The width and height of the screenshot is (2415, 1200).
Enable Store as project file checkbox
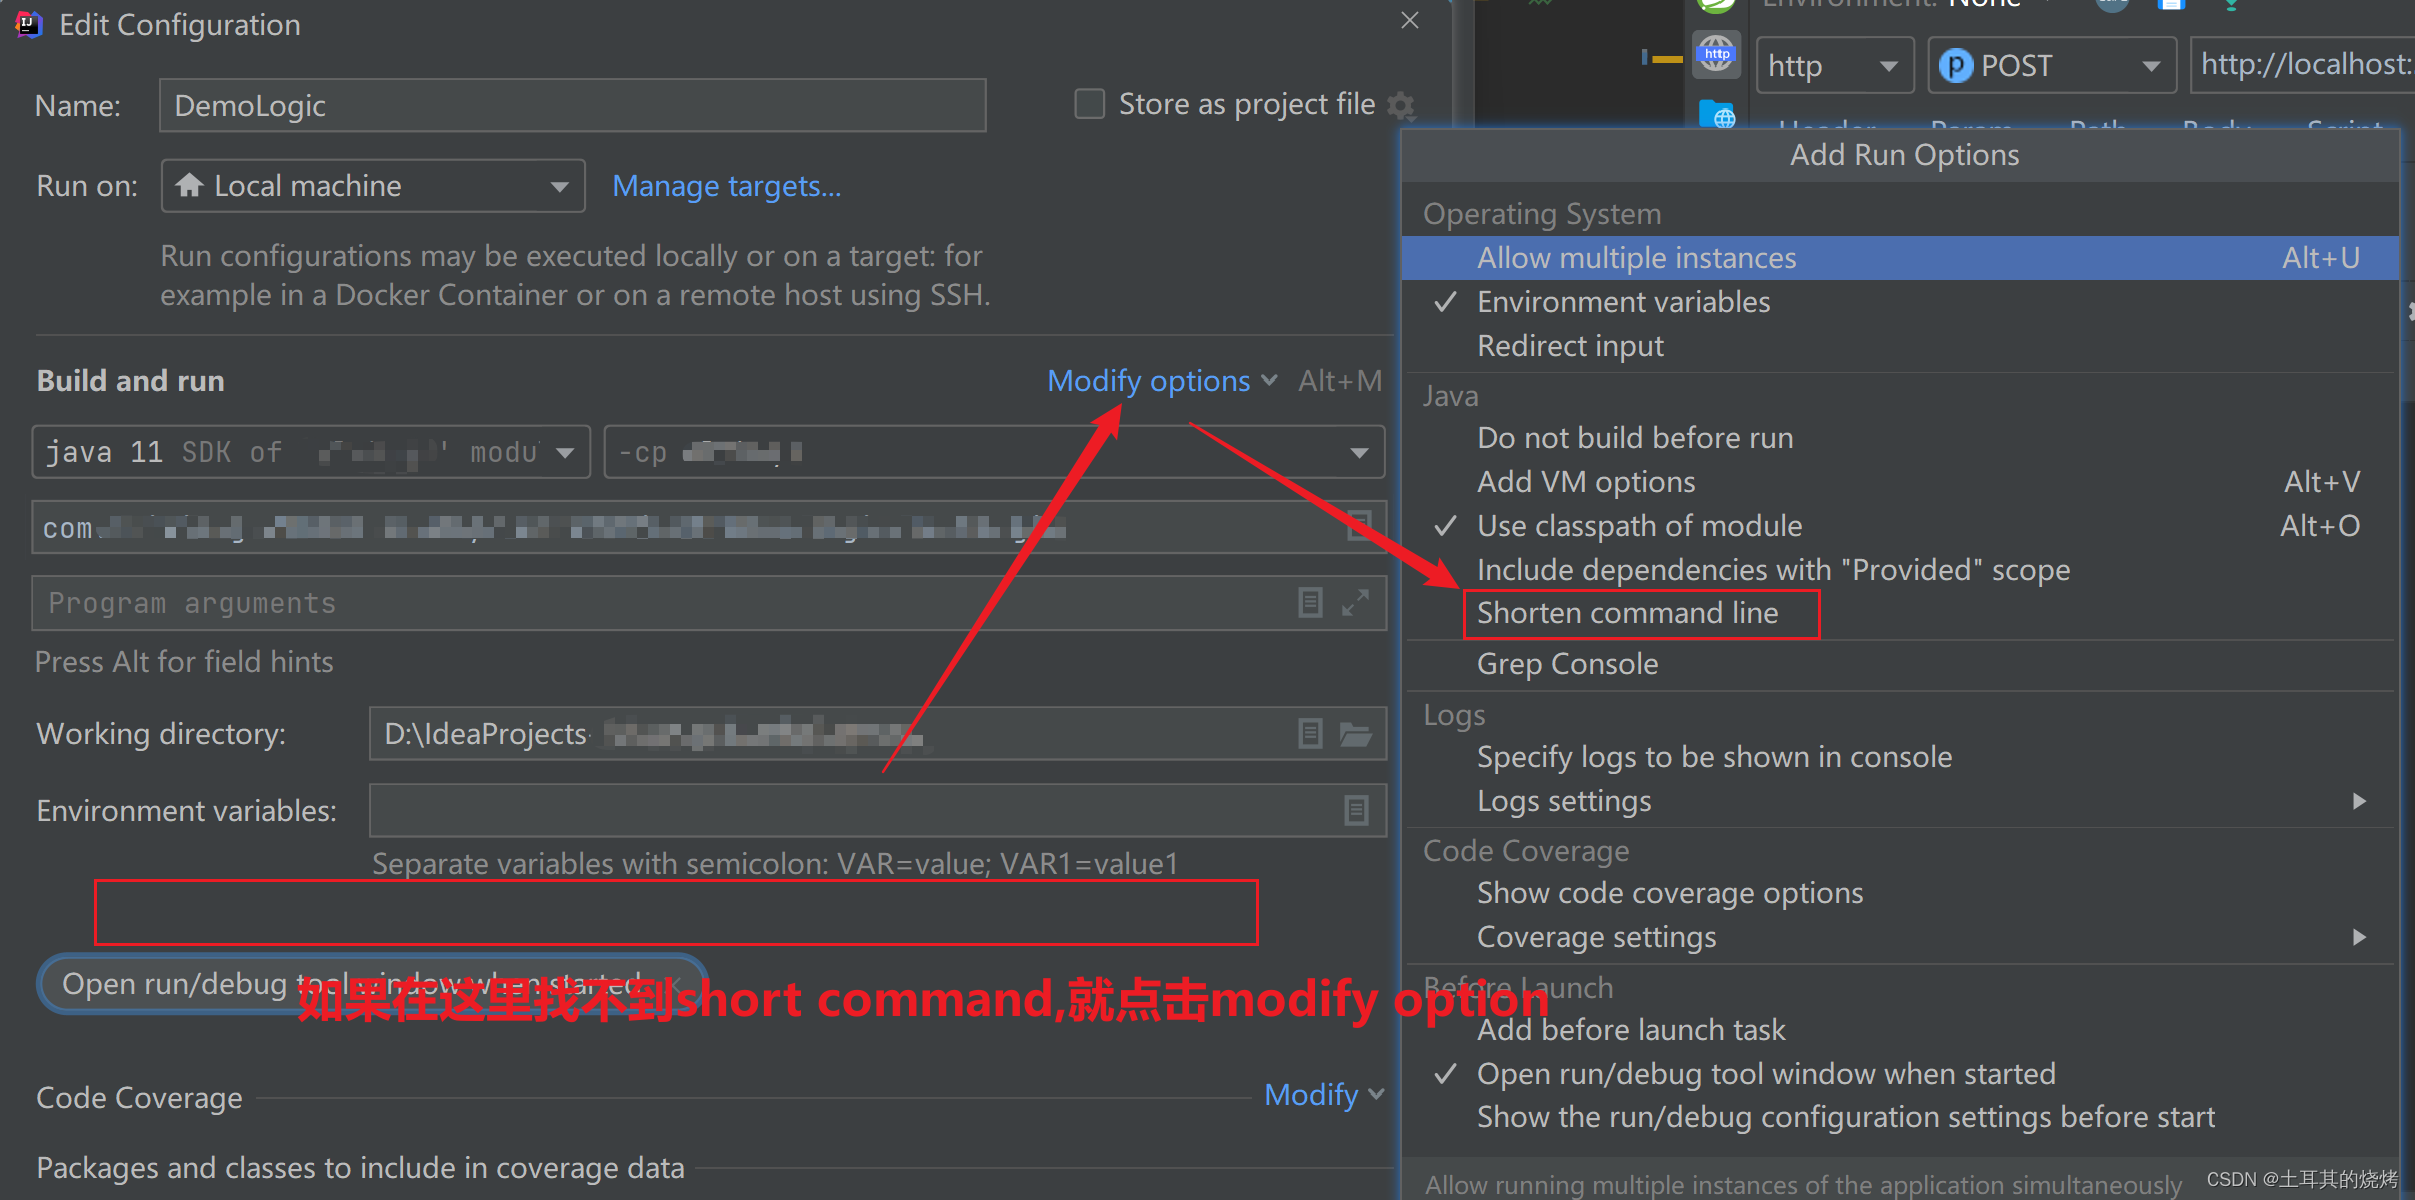(x=1089, y=104)
